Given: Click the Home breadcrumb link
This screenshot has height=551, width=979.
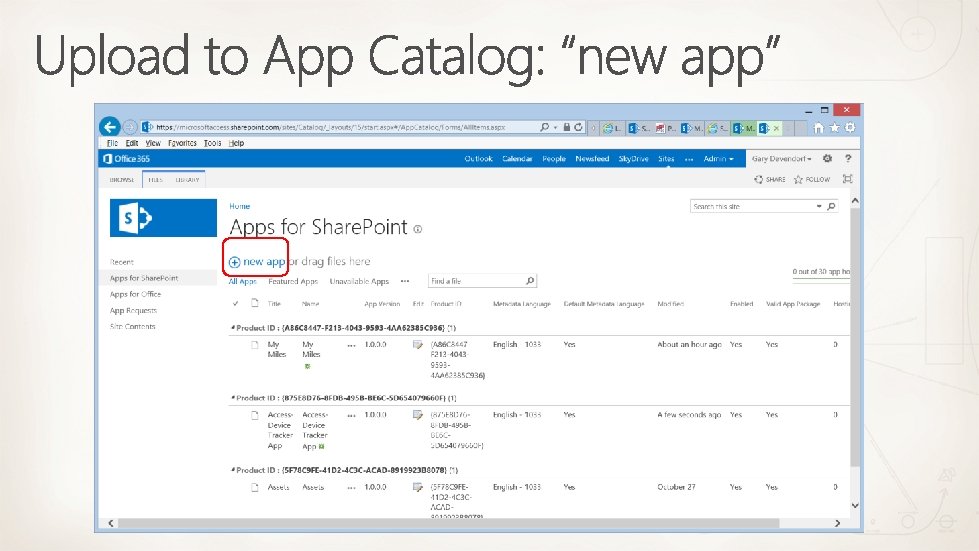Looking at the screenshot, I should (x=239, y=206).
